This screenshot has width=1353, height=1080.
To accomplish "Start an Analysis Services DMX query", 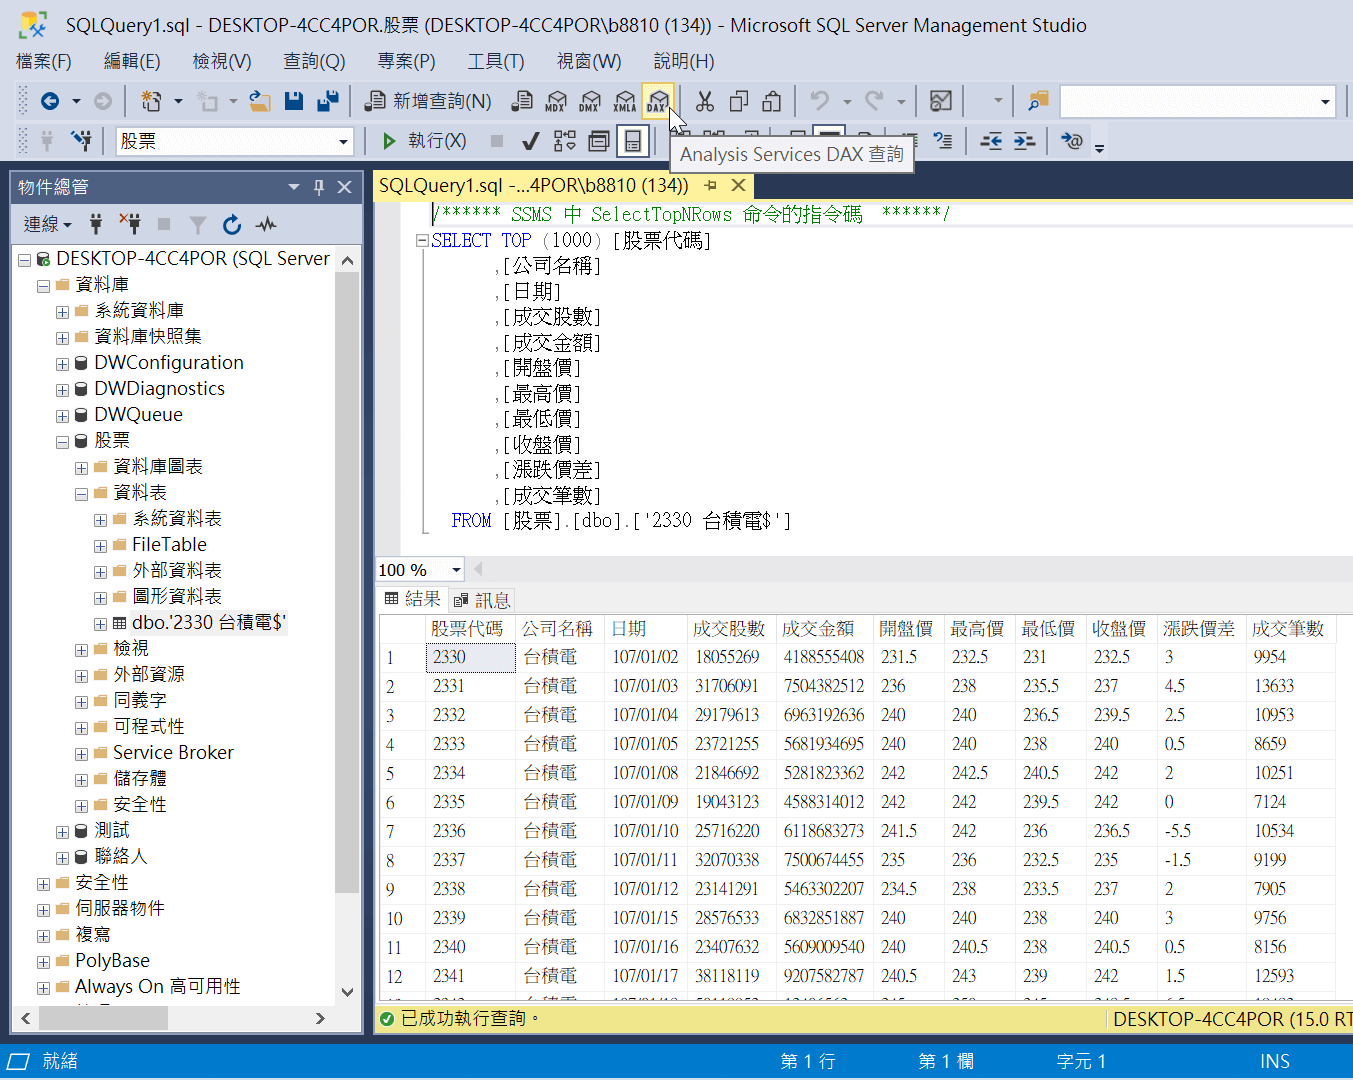I will pyautogui.click(x=590, y=101).
